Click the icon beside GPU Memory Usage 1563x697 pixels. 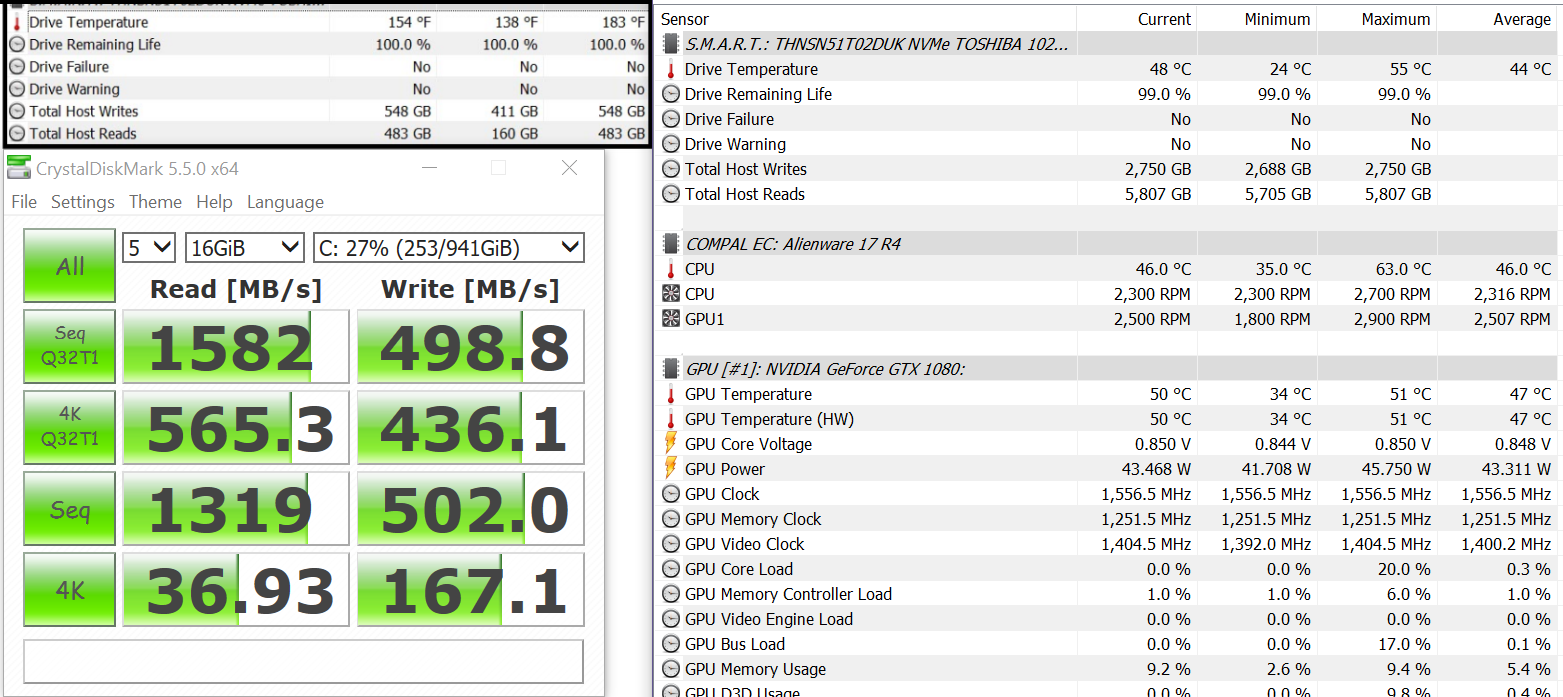click(x=671, y=669)
